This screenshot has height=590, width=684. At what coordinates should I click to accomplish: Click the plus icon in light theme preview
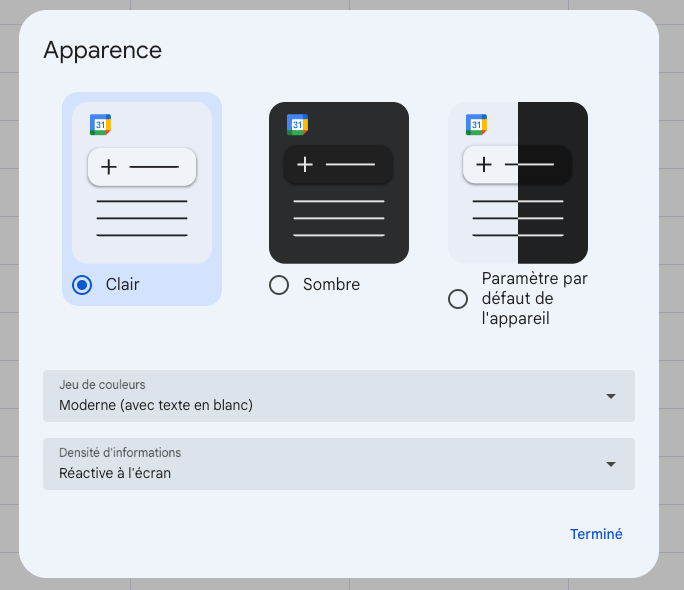pos(109,167)
